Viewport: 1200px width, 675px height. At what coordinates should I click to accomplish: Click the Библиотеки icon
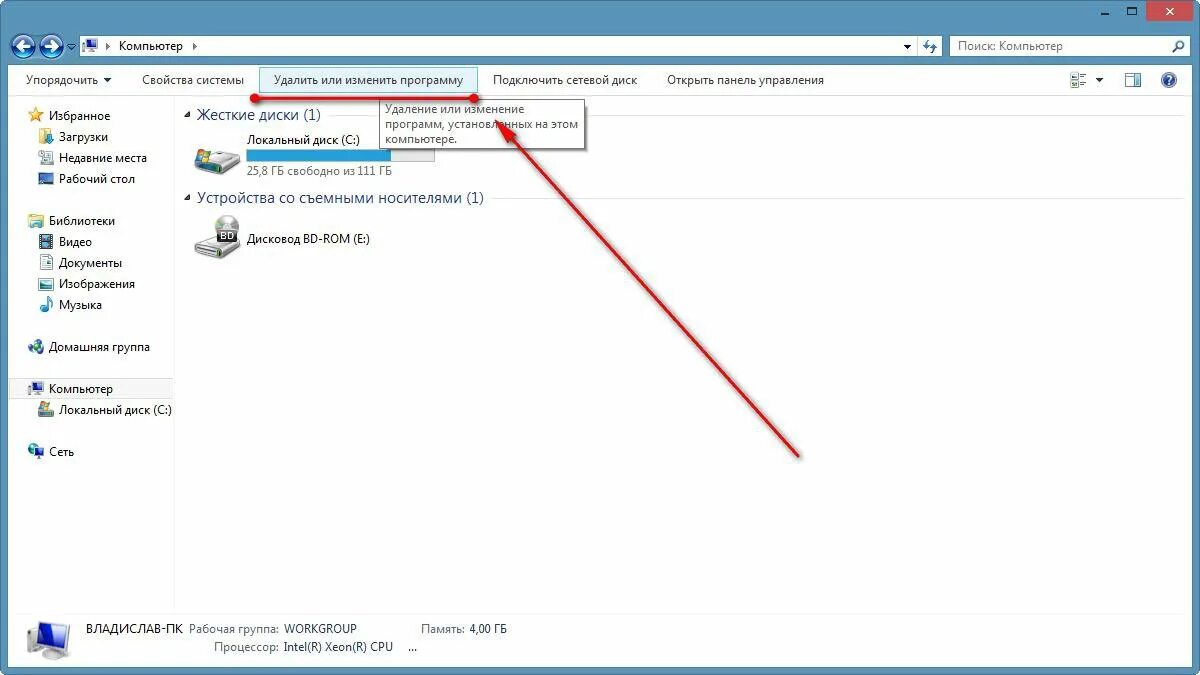36,221
